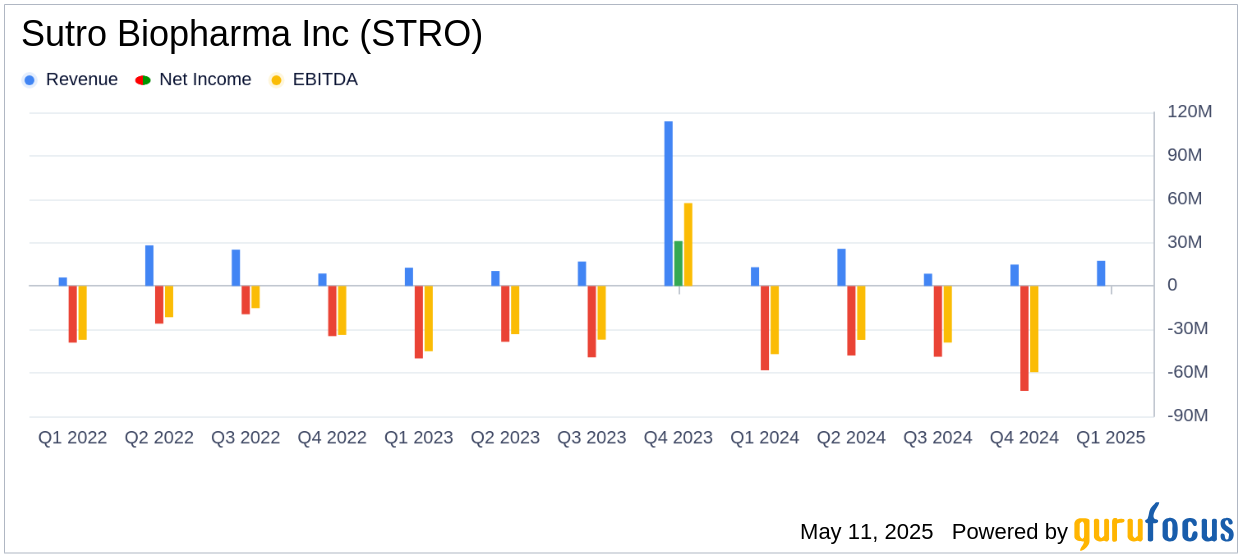This screenshot has width=1242, height=557.
Task: Open the gurufocus logo link
Action: pyautogui.click(x=1153, y=527)
